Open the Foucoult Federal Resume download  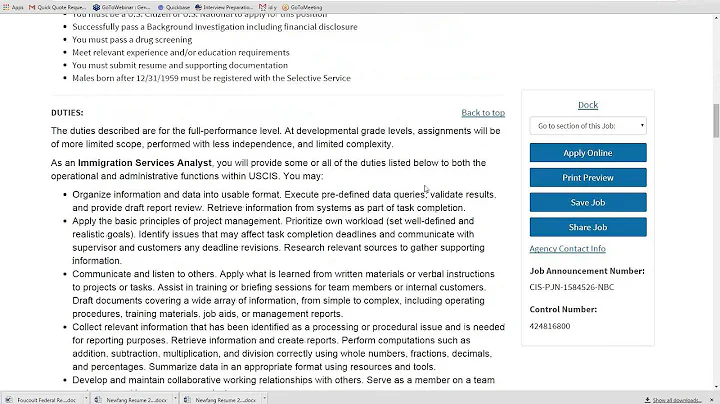pos(42,400)
